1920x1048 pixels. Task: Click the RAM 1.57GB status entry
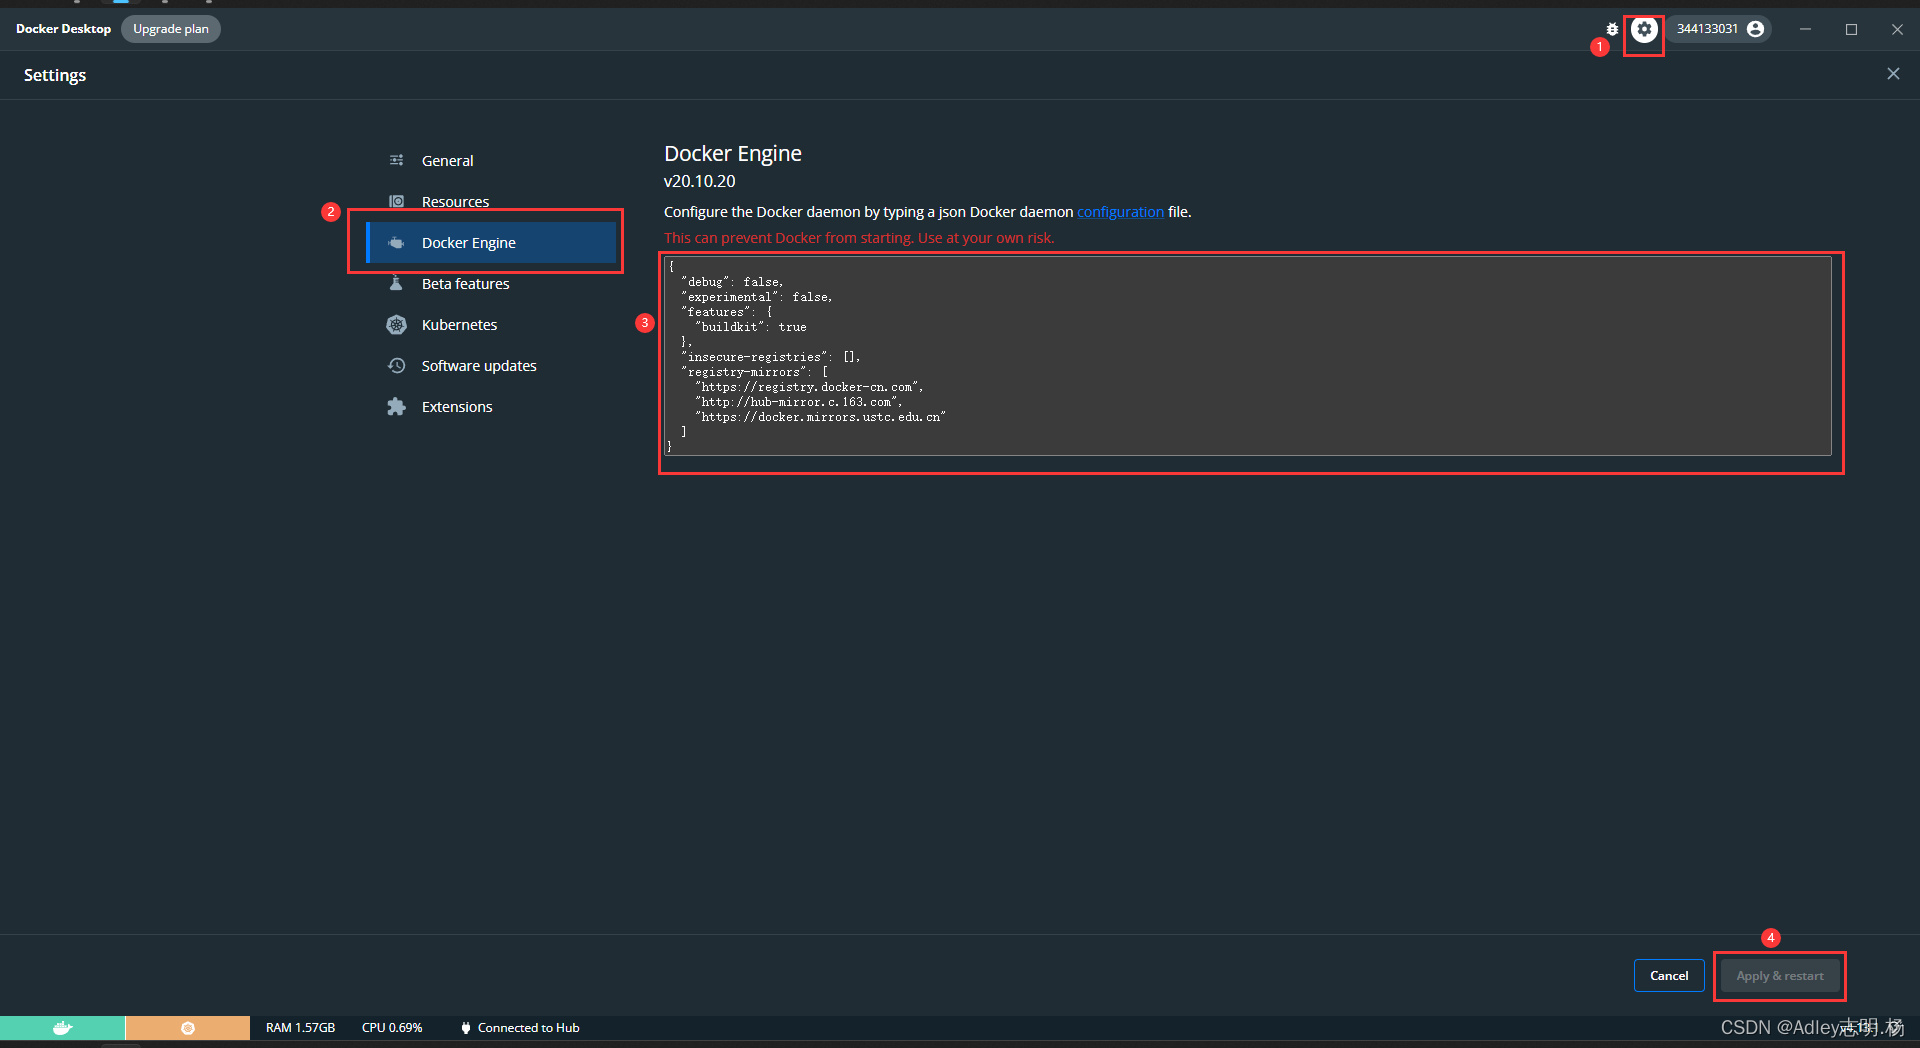click(x=300, y=1028)
